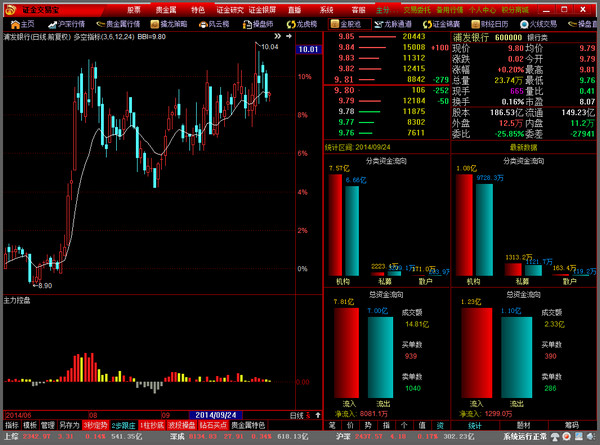Image resolution: width=600 pixels, height=445 pixels.
Task: Switch to the 3秒定势 indicator tab
Action: (95, 425)
